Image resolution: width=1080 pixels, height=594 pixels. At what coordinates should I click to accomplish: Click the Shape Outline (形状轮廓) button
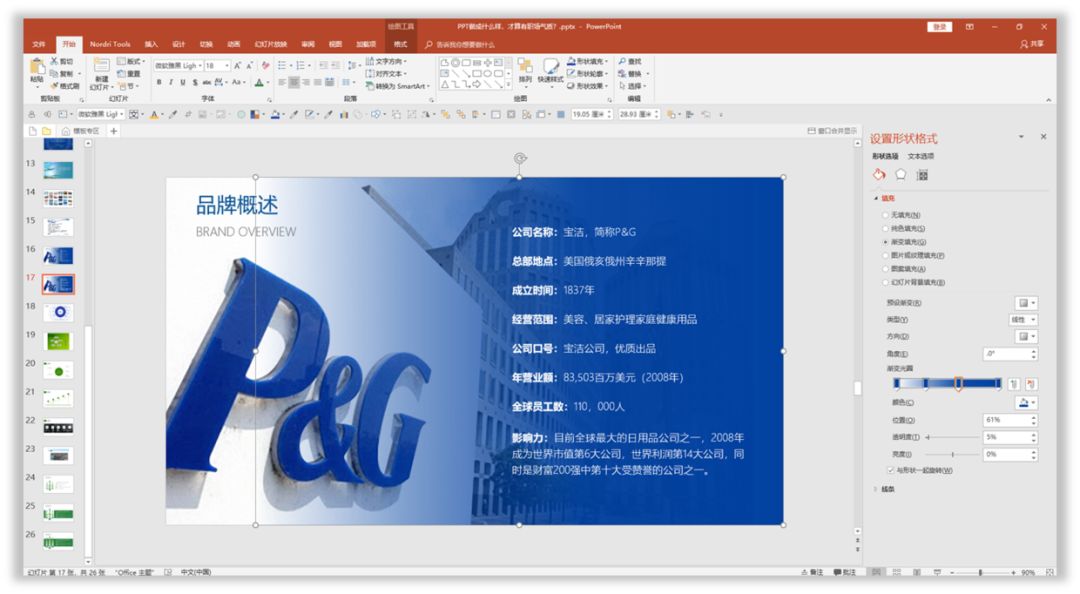(589, 74)
